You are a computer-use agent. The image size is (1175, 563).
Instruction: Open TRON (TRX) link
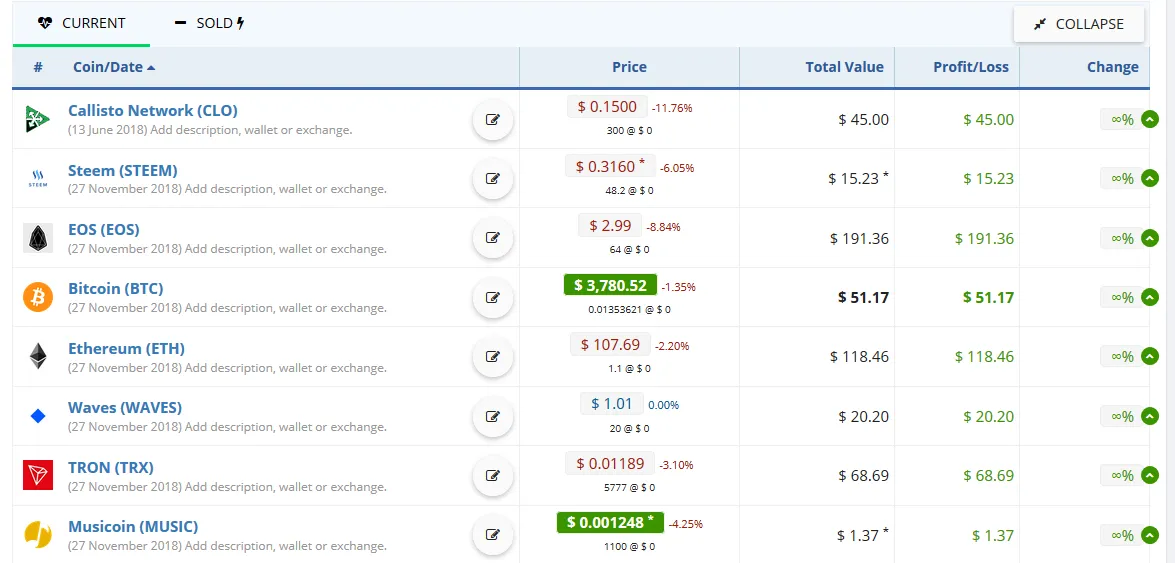coord(111,467)
